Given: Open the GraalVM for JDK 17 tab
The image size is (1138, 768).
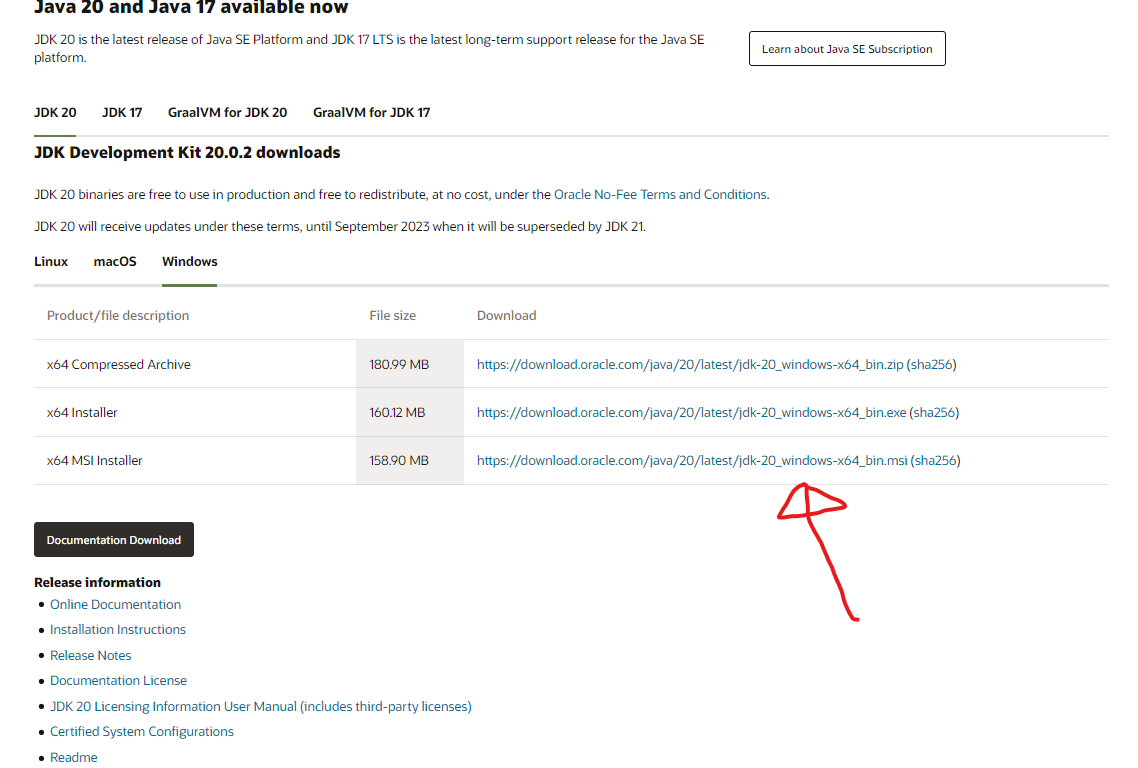Looking at the screenshot, I should coord(372,113).
